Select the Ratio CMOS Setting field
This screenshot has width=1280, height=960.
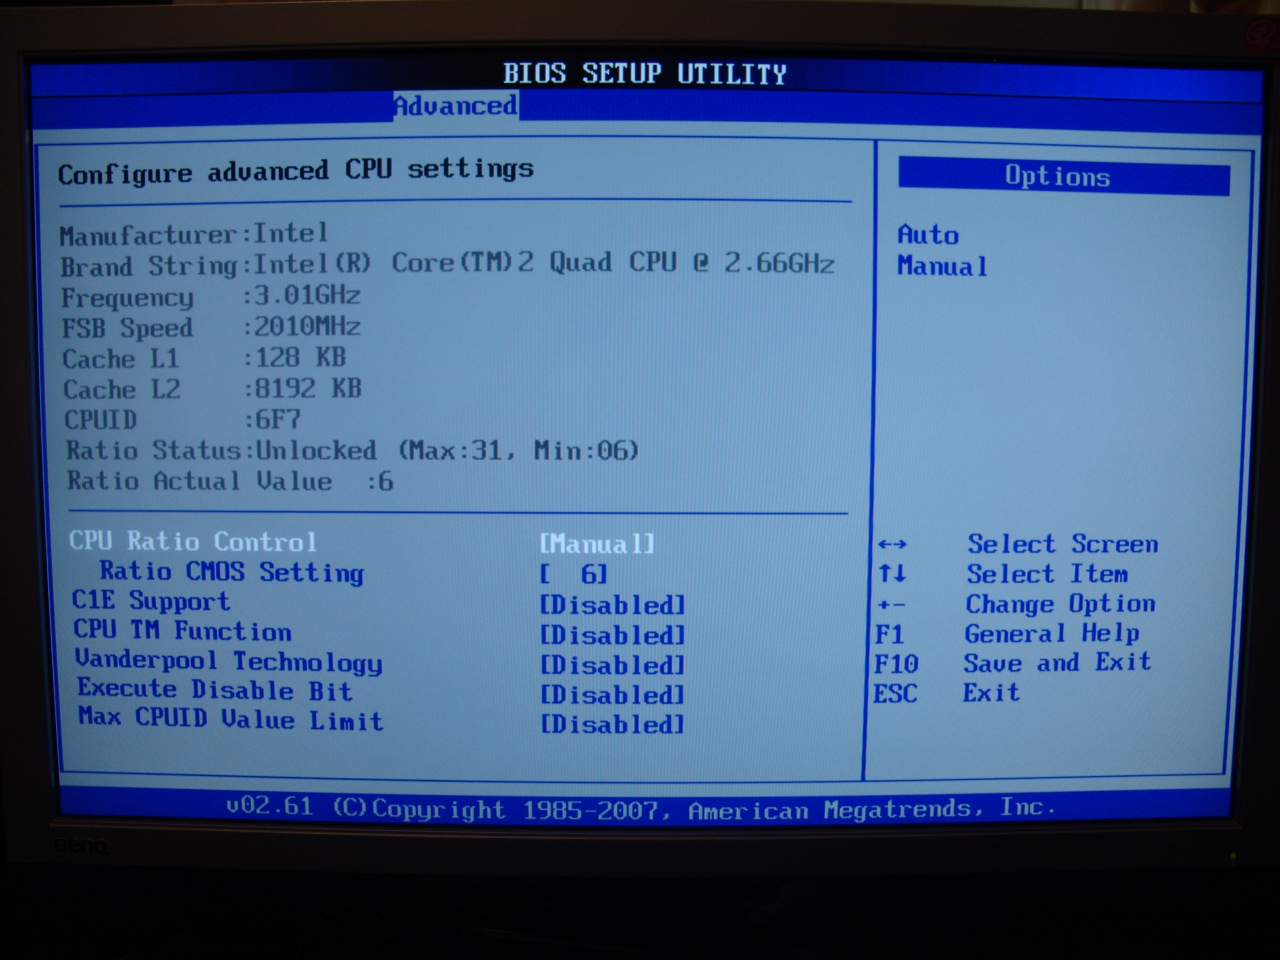pyautogui.click(x=231, y=572)
